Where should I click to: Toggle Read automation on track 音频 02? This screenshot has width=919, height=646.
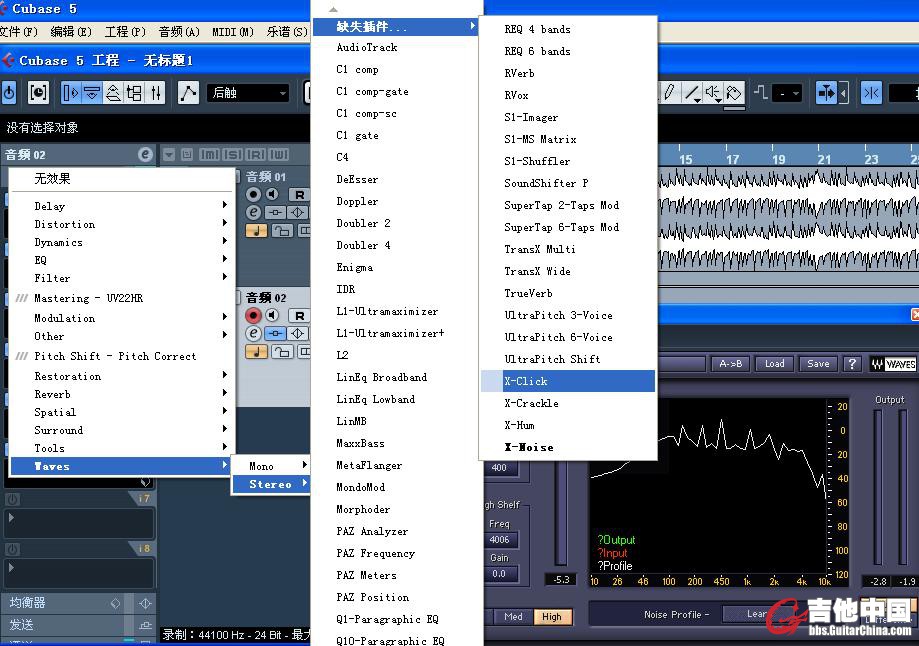(299, 315)
